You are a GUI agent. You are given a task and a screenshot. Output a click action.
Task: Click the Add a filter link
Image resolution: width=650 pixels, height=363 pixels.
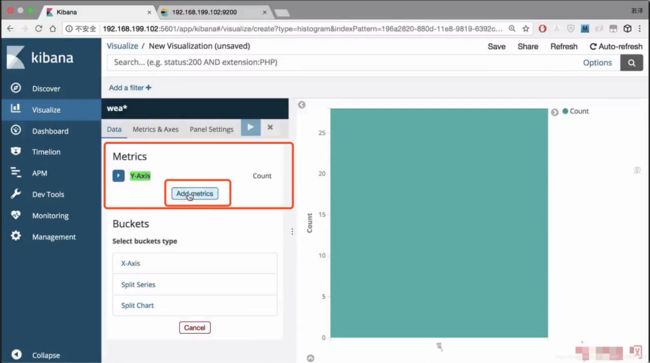130,88
